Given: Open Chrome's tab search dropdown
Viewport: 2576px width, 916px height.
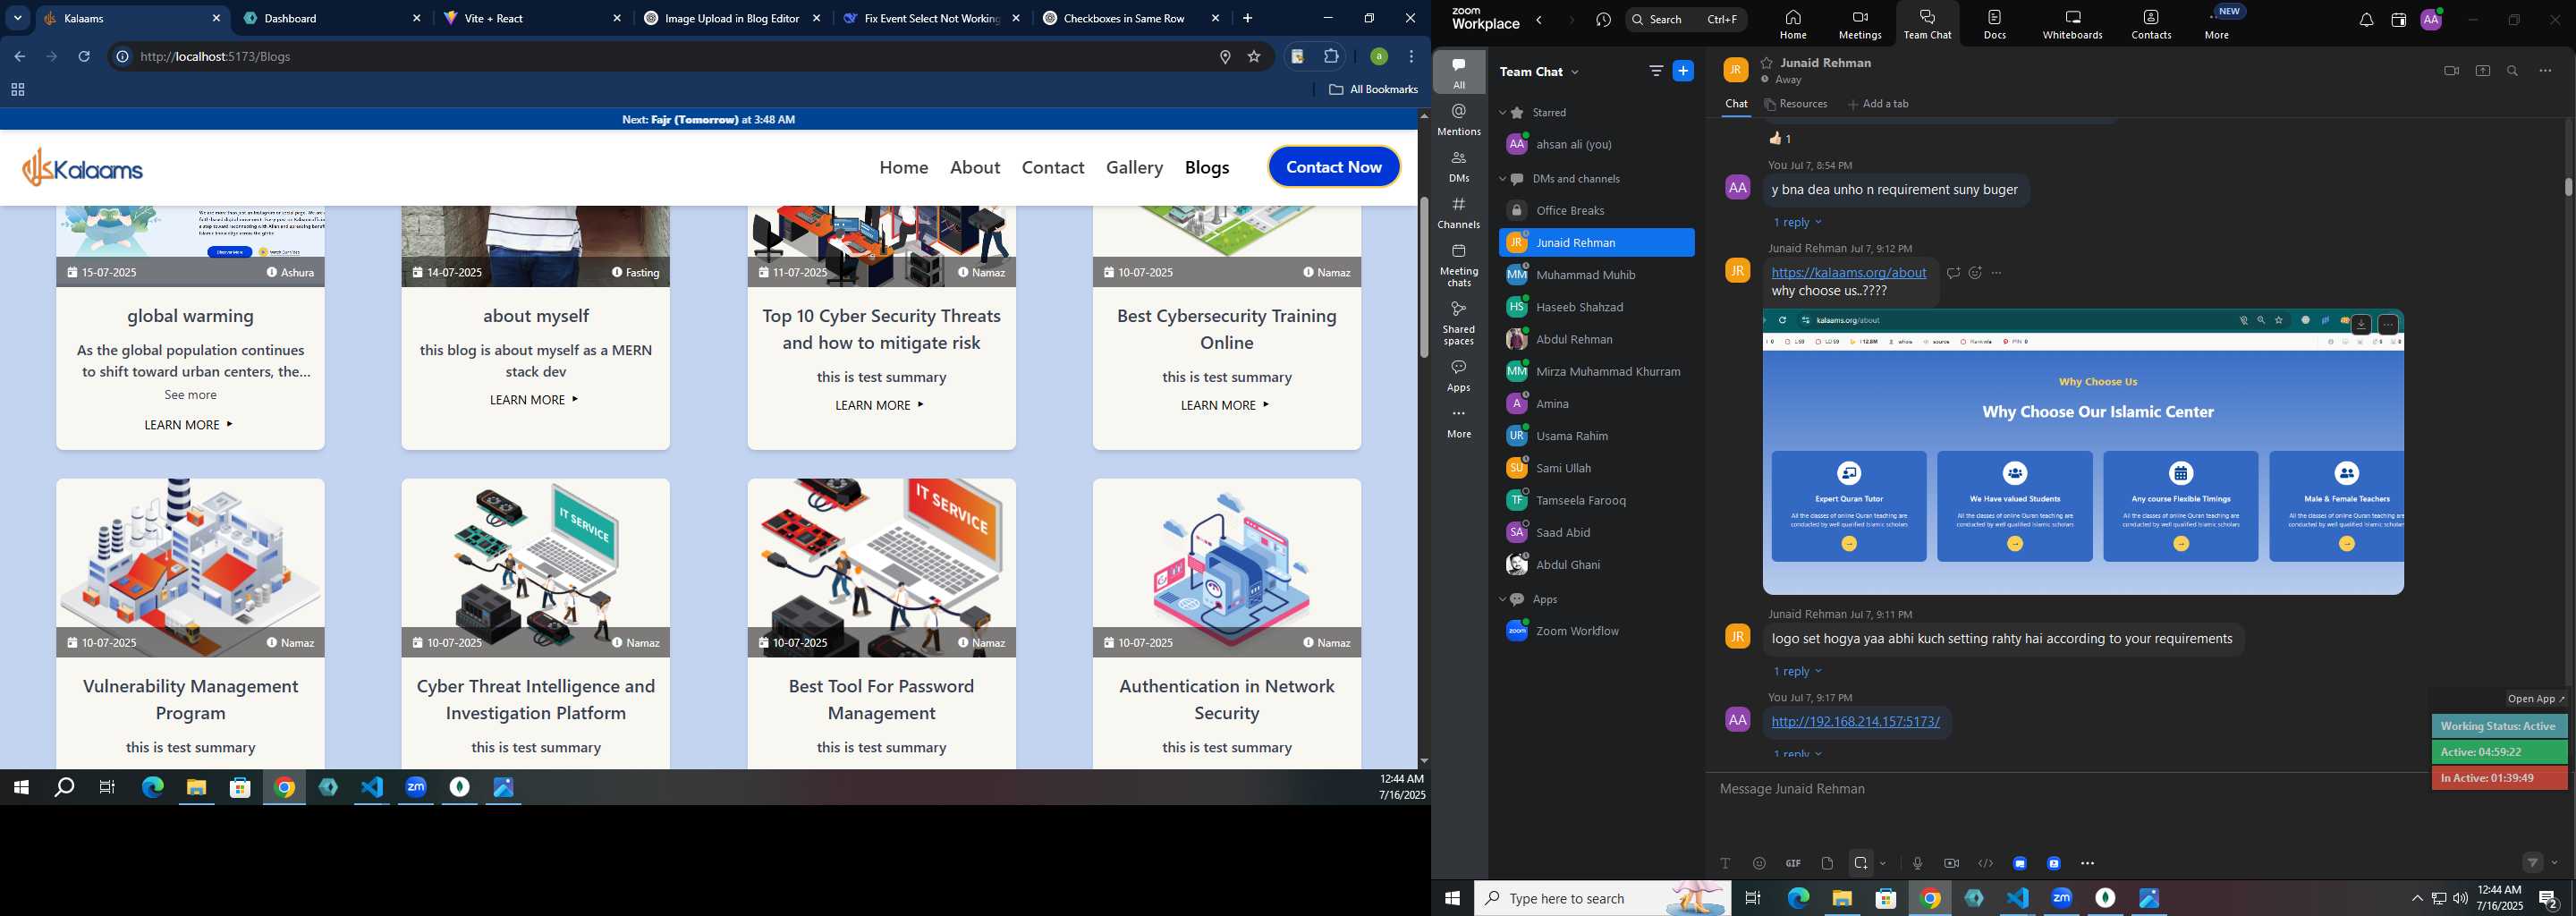Looking at the screenshot, I should coord(17,18).
